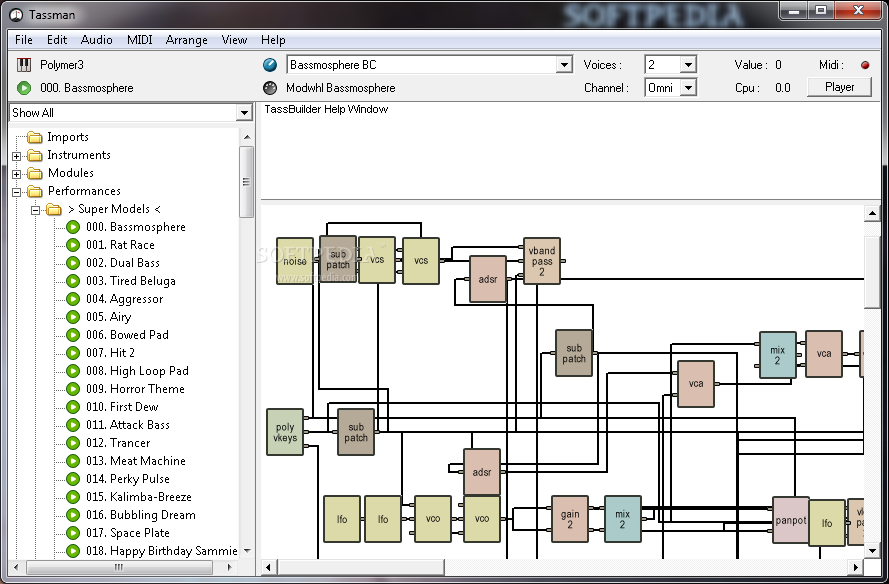Click the browser tree scroll up arrow

pos(247,137)
